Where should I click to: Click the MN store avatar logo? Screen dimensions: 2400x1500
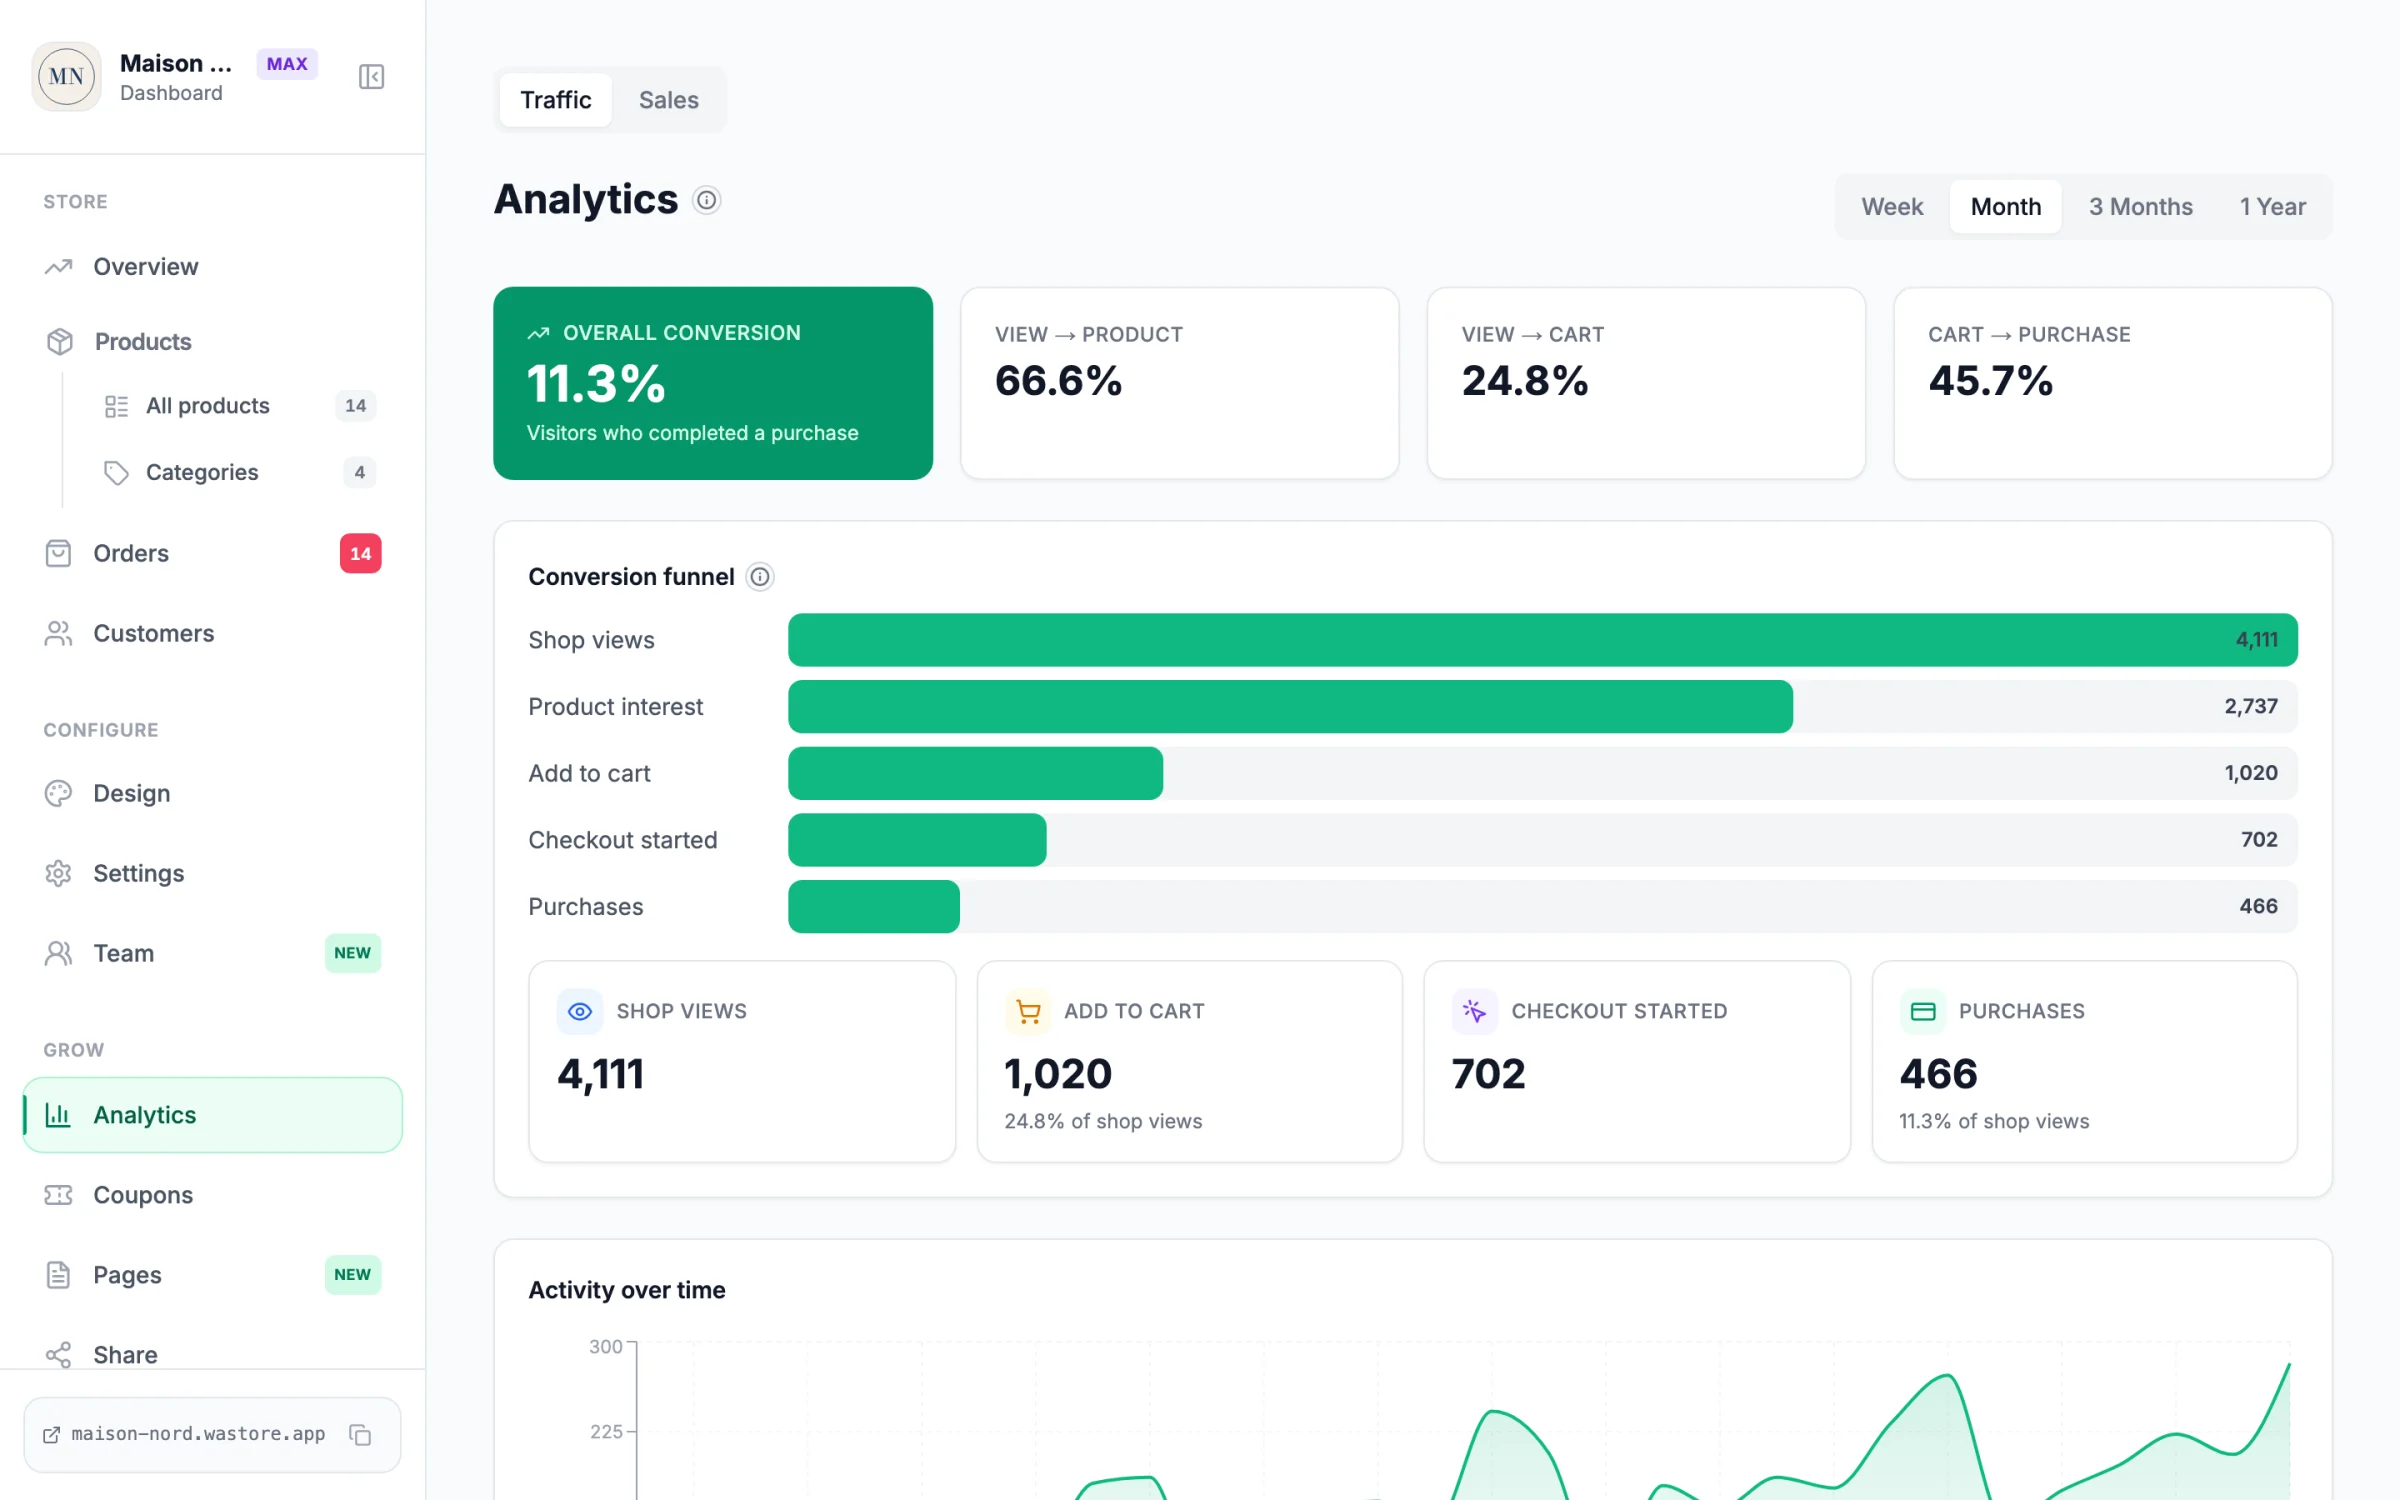tap(66, 77)
